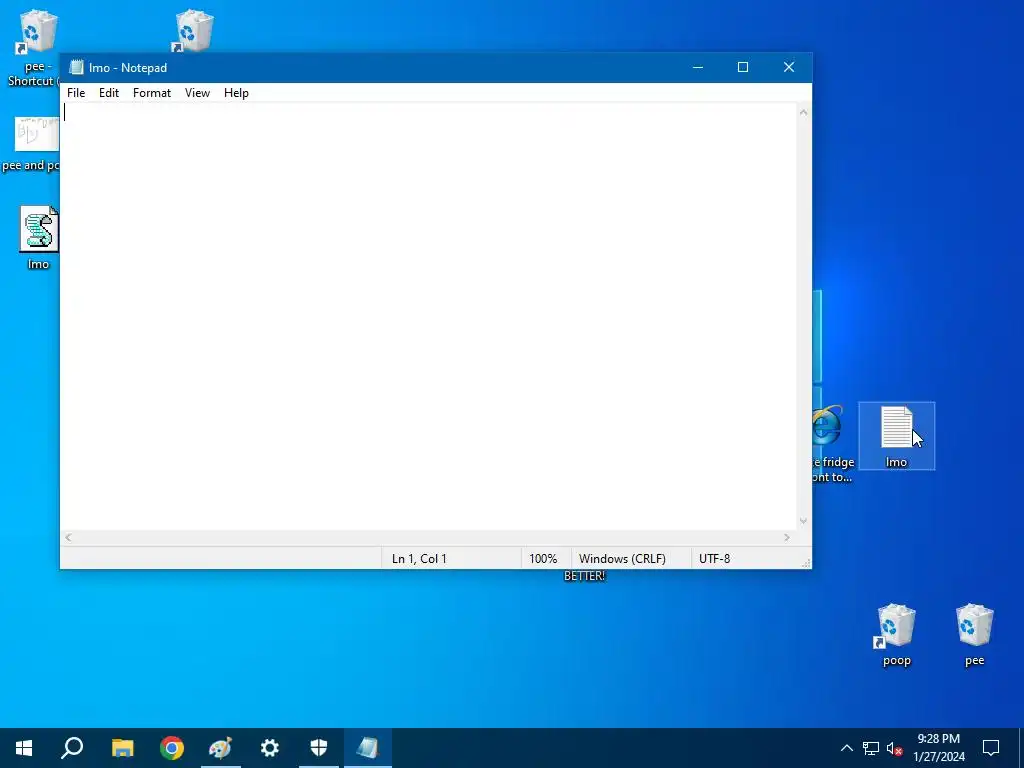
Task: Select the lmo script file desktop icon
Action: tap(39, 237)
